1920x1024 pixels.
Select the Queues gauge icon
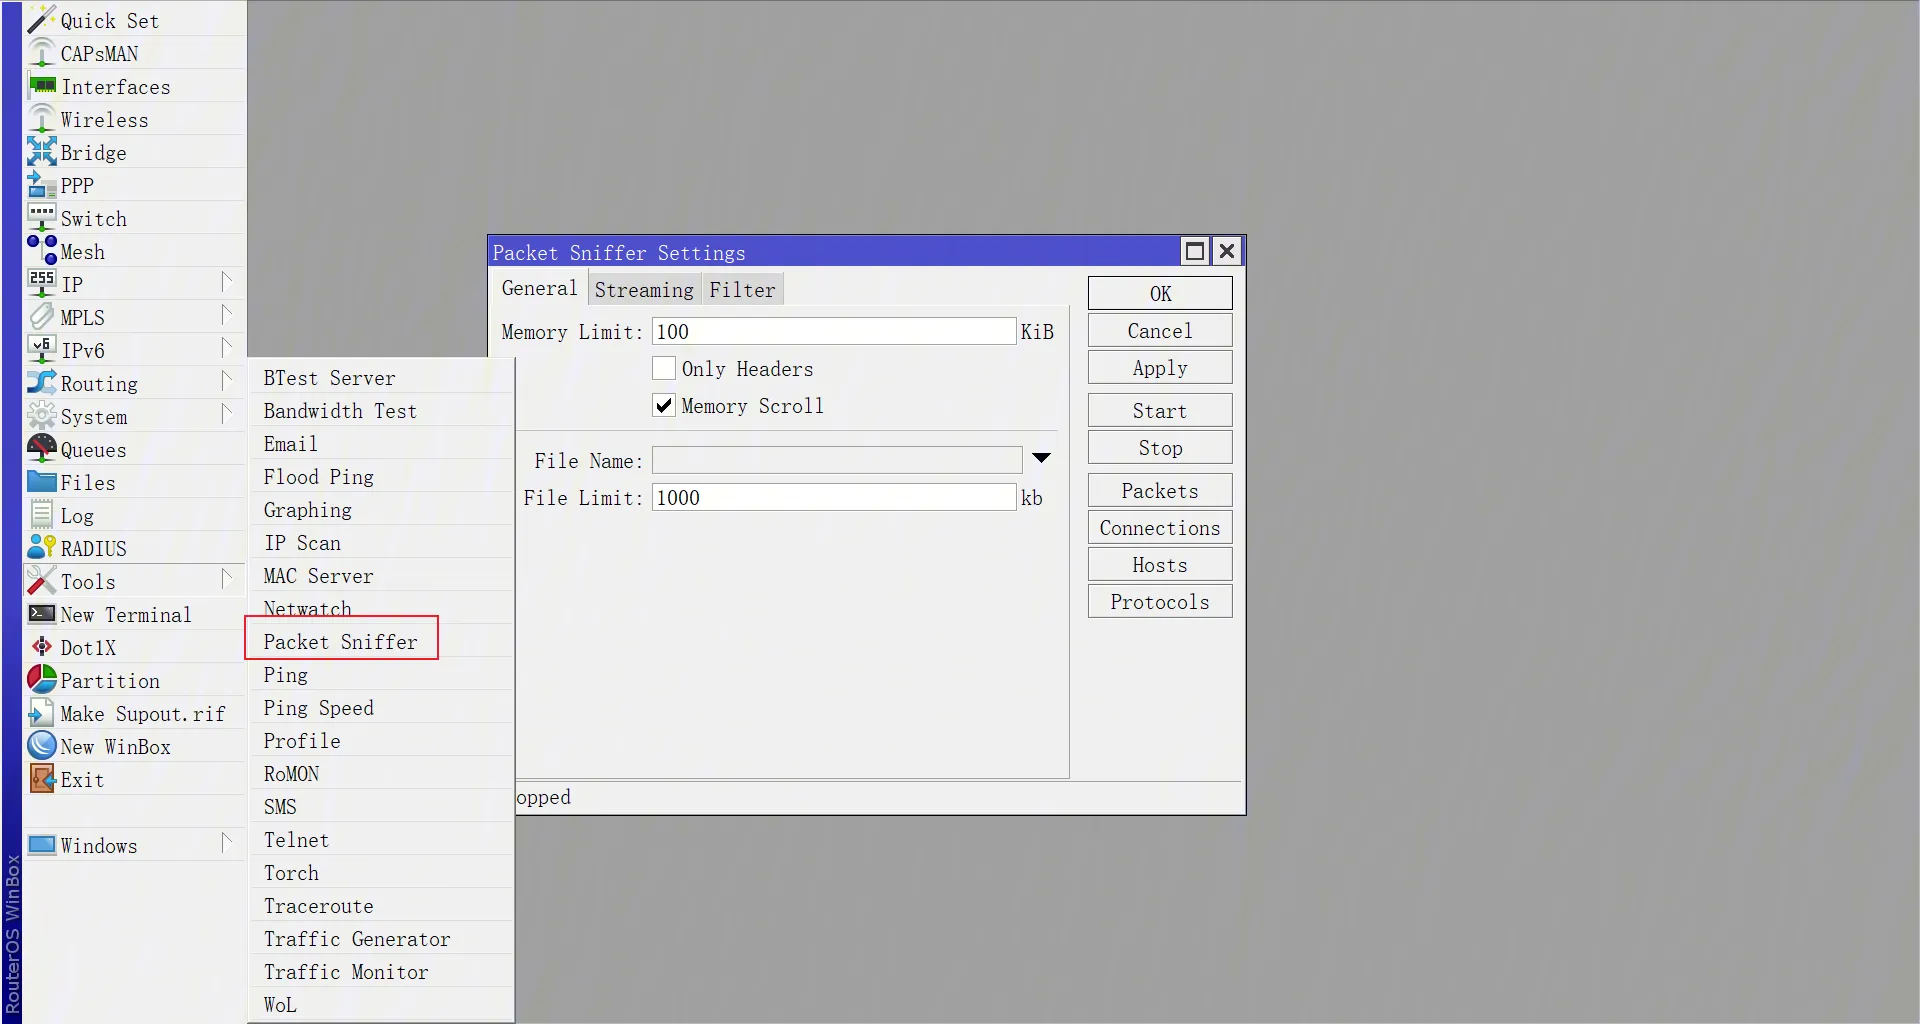coord(41,449)
